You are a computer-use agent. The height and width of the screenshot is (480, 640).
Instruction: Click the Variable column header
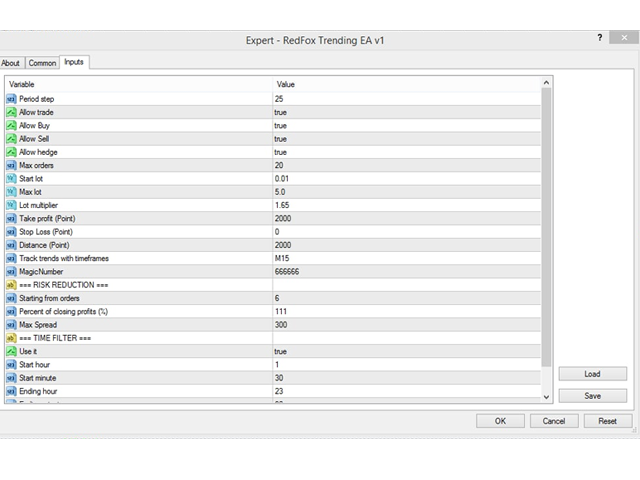click(x=139, y=84)
